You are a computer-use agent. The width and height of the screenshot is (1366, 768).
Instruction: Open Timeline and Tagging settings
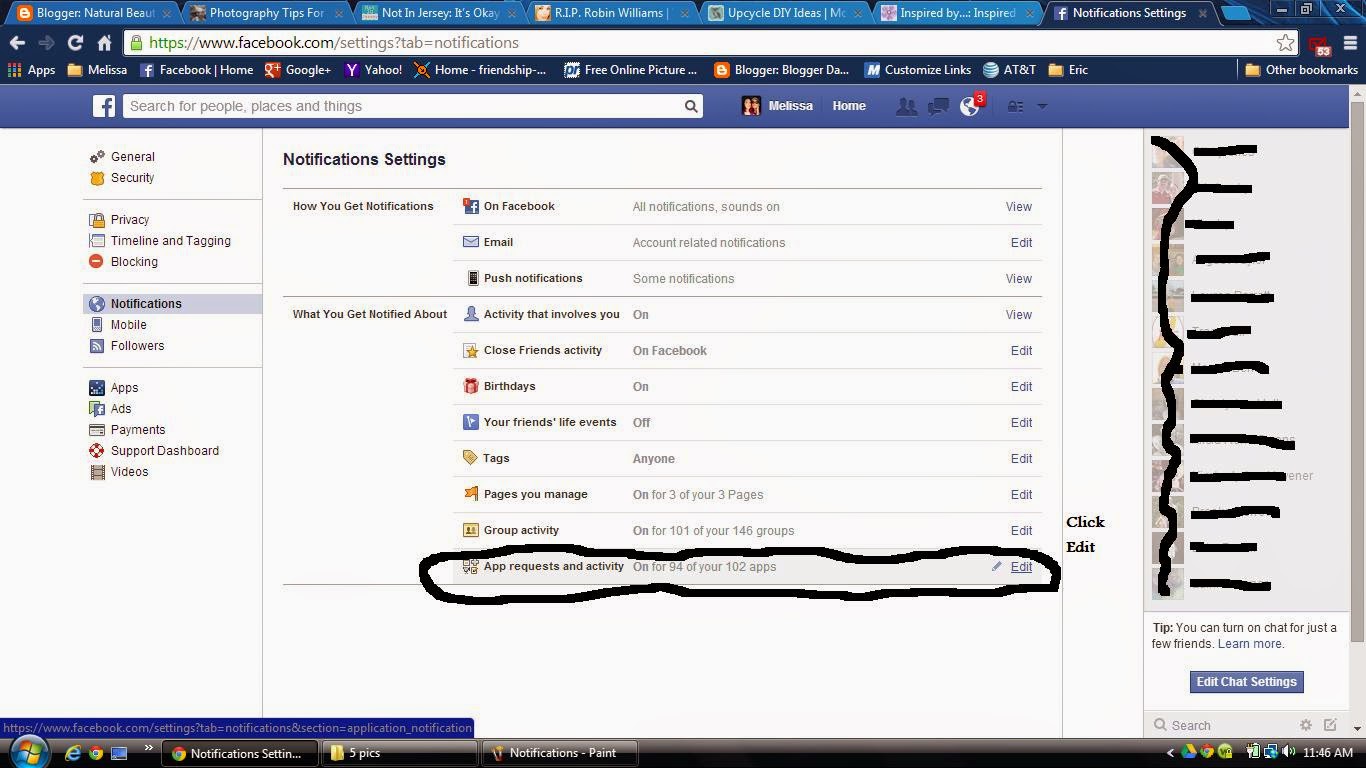[170, 241]
